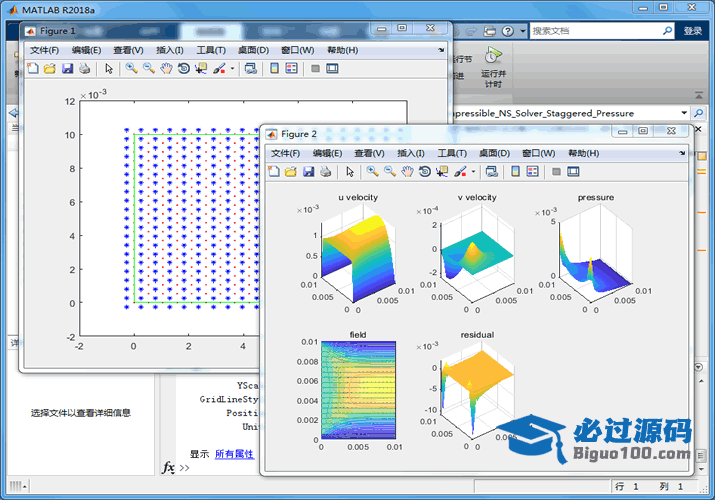Click 运行并计时 Run and Time button
Image resolution: width=715 pixels, height=500 pixels.
pos(493,68)
